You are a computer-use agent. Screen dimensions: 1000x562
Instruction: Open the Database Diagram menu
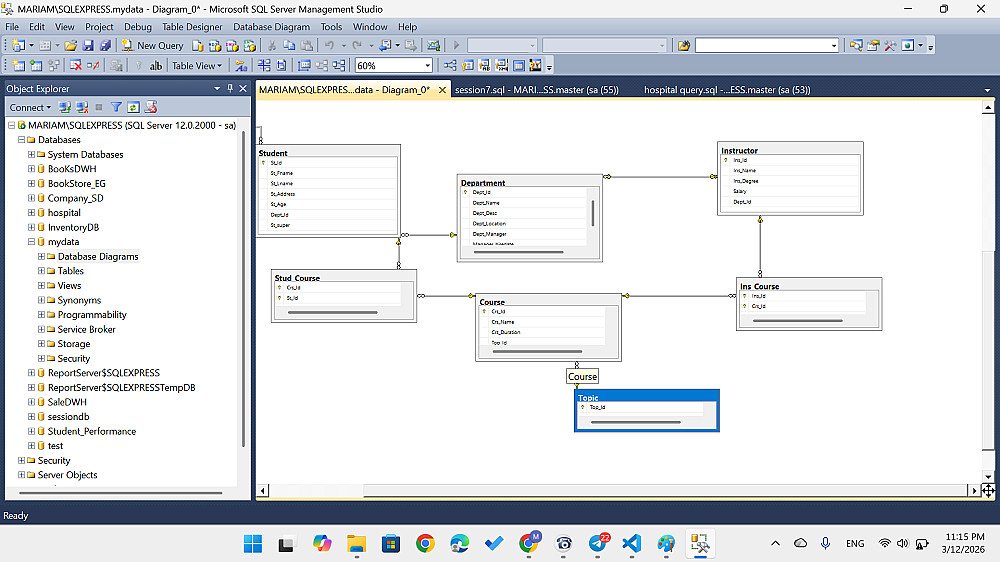[271, 27]
